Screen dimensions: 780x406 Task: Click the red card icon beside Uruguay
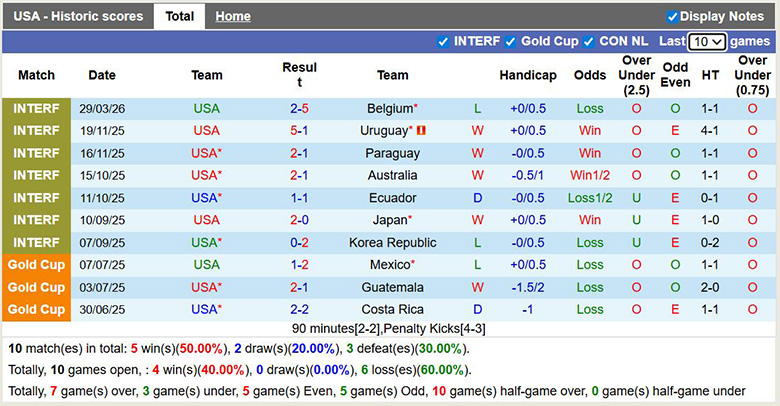[421, 131]
